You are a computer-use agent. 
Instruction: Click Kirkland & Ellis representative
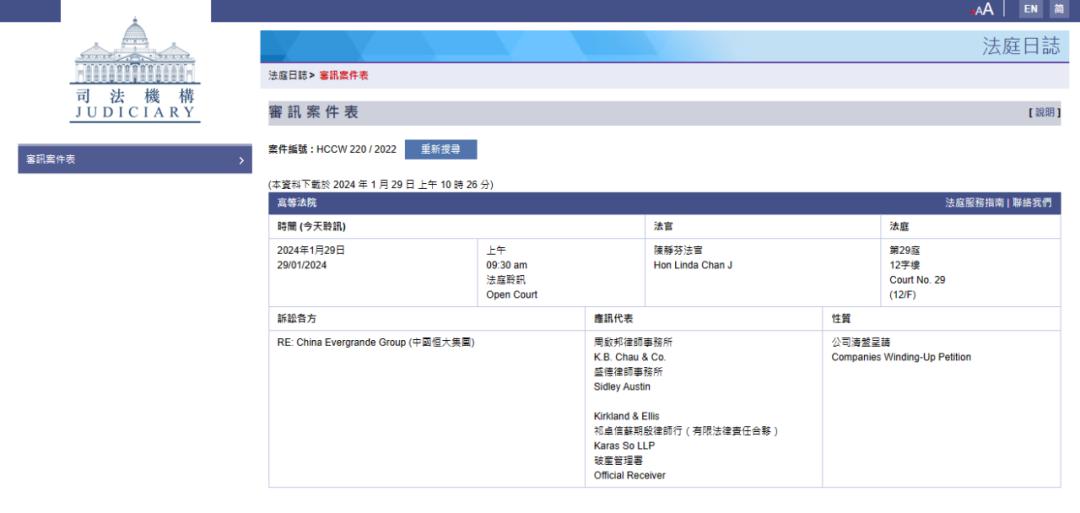[626, 417]
